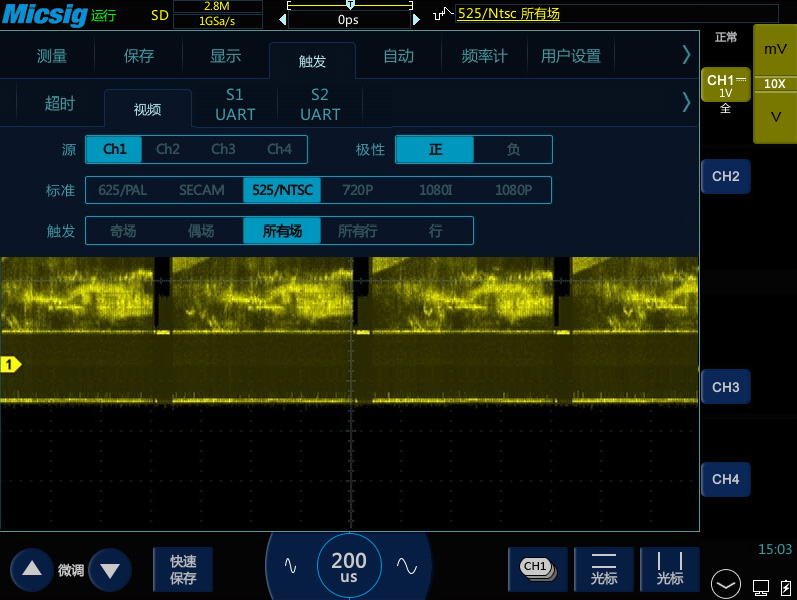Expand trigger submenu with right chevron
The width and height of the screenshot is (797, 600).
click(686, 101)
